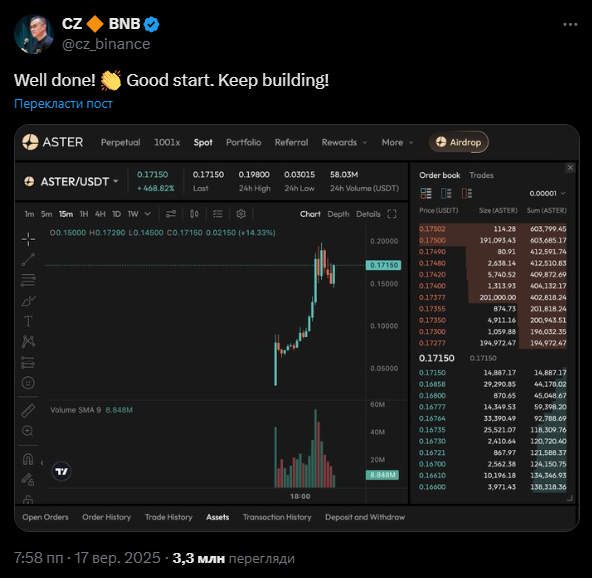Toggle the magnet snap mode
The image size is (592, 578).
click(28, 459)
